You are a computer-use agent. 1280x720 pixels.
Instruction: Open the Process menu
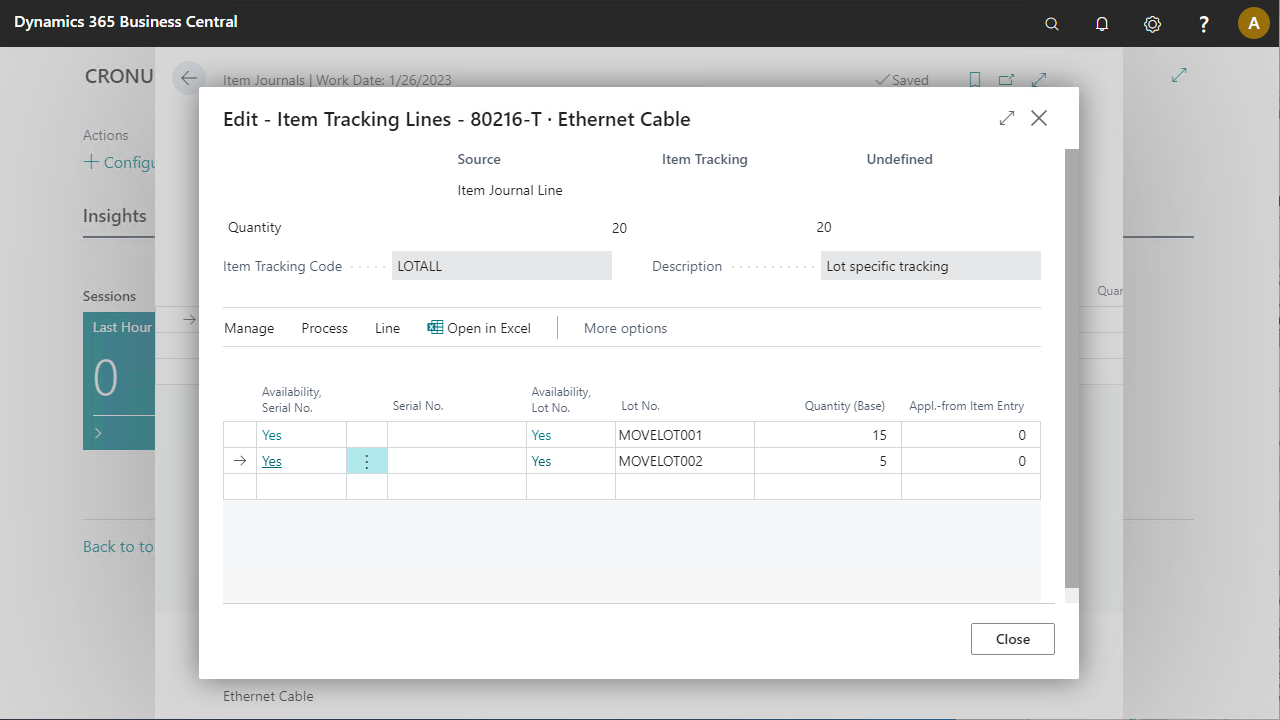(325, 328)
